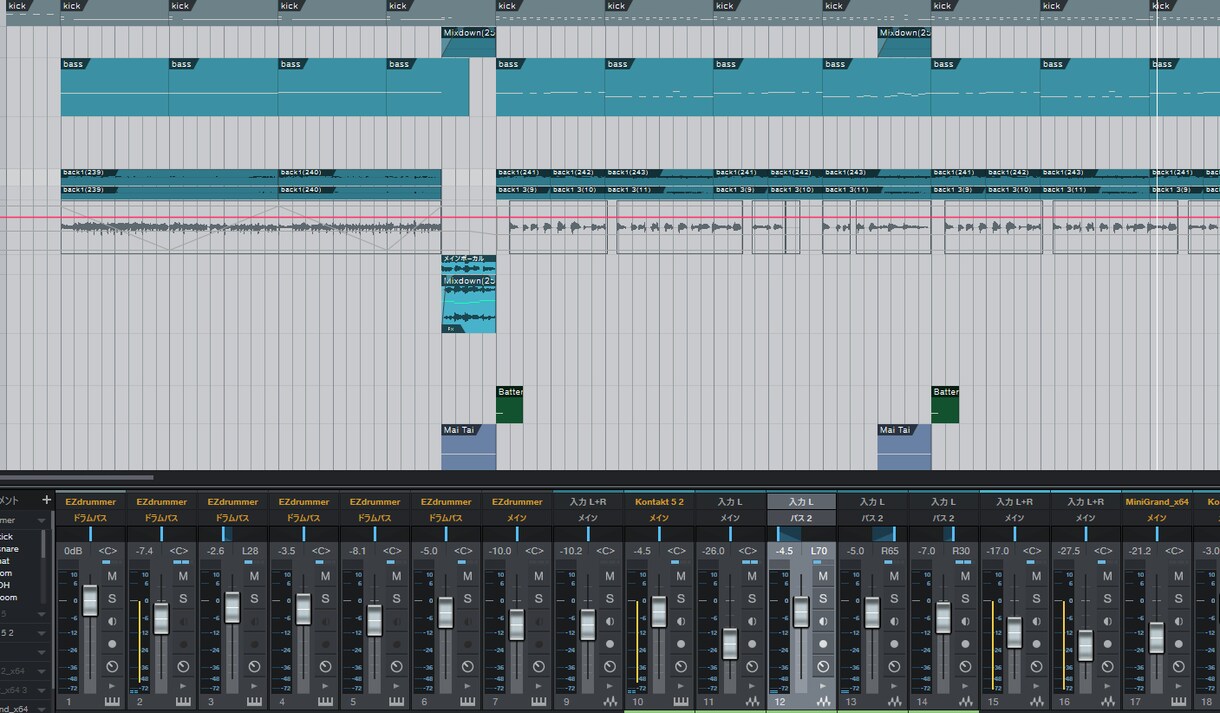Solo mixer channel 2
Screen dimensions: 1220x713
[x=183, y=598]
